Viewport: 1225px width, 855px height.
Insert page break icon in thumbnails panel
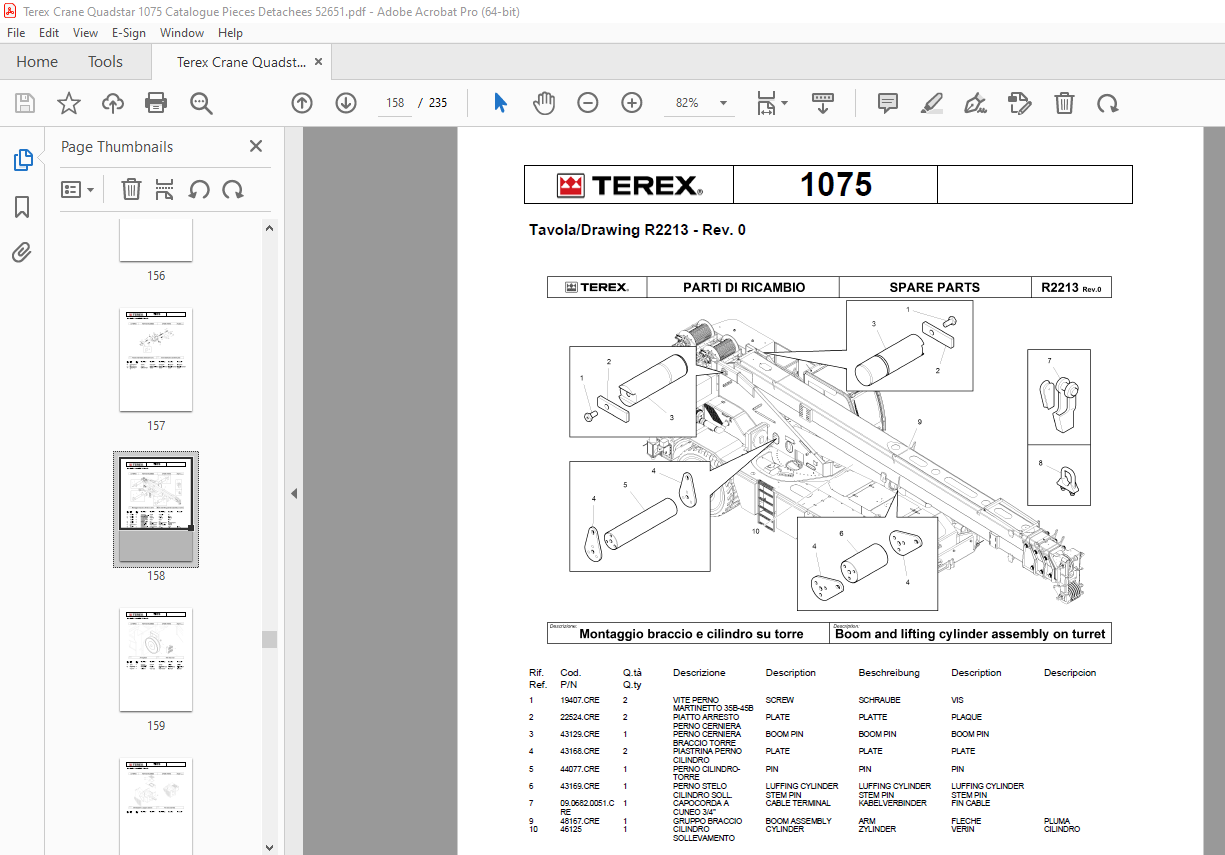tap(165, 189)
